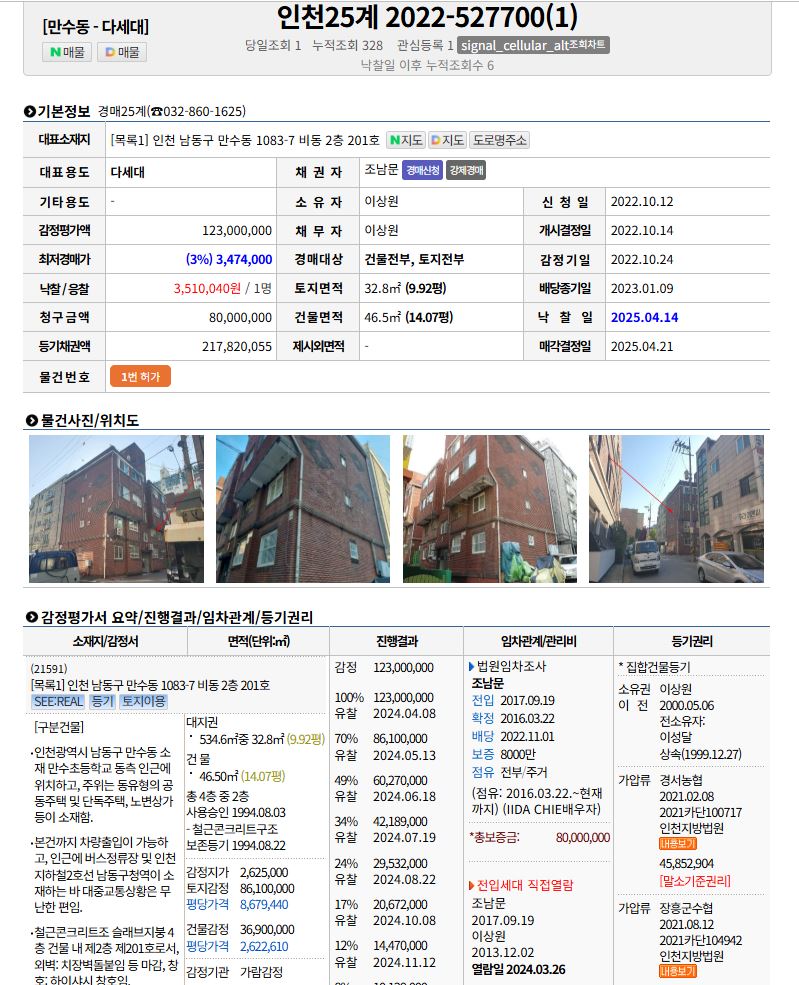Open second close-up brick wall photo
The height and width of the screenshot is (985, 799).
[x=303, y=509]
